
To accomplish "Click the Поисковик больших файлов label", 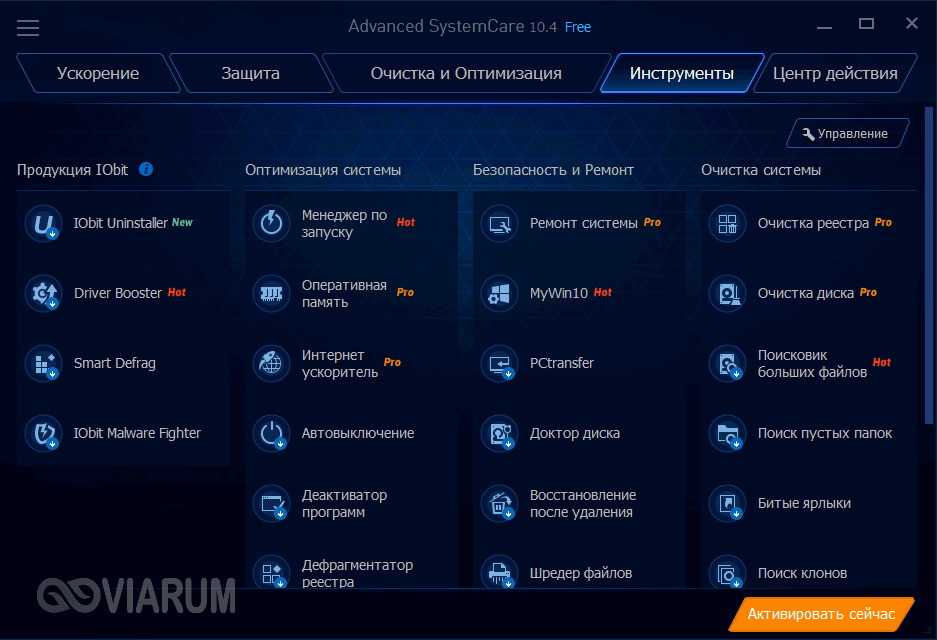I will click(x=812, y=363).
